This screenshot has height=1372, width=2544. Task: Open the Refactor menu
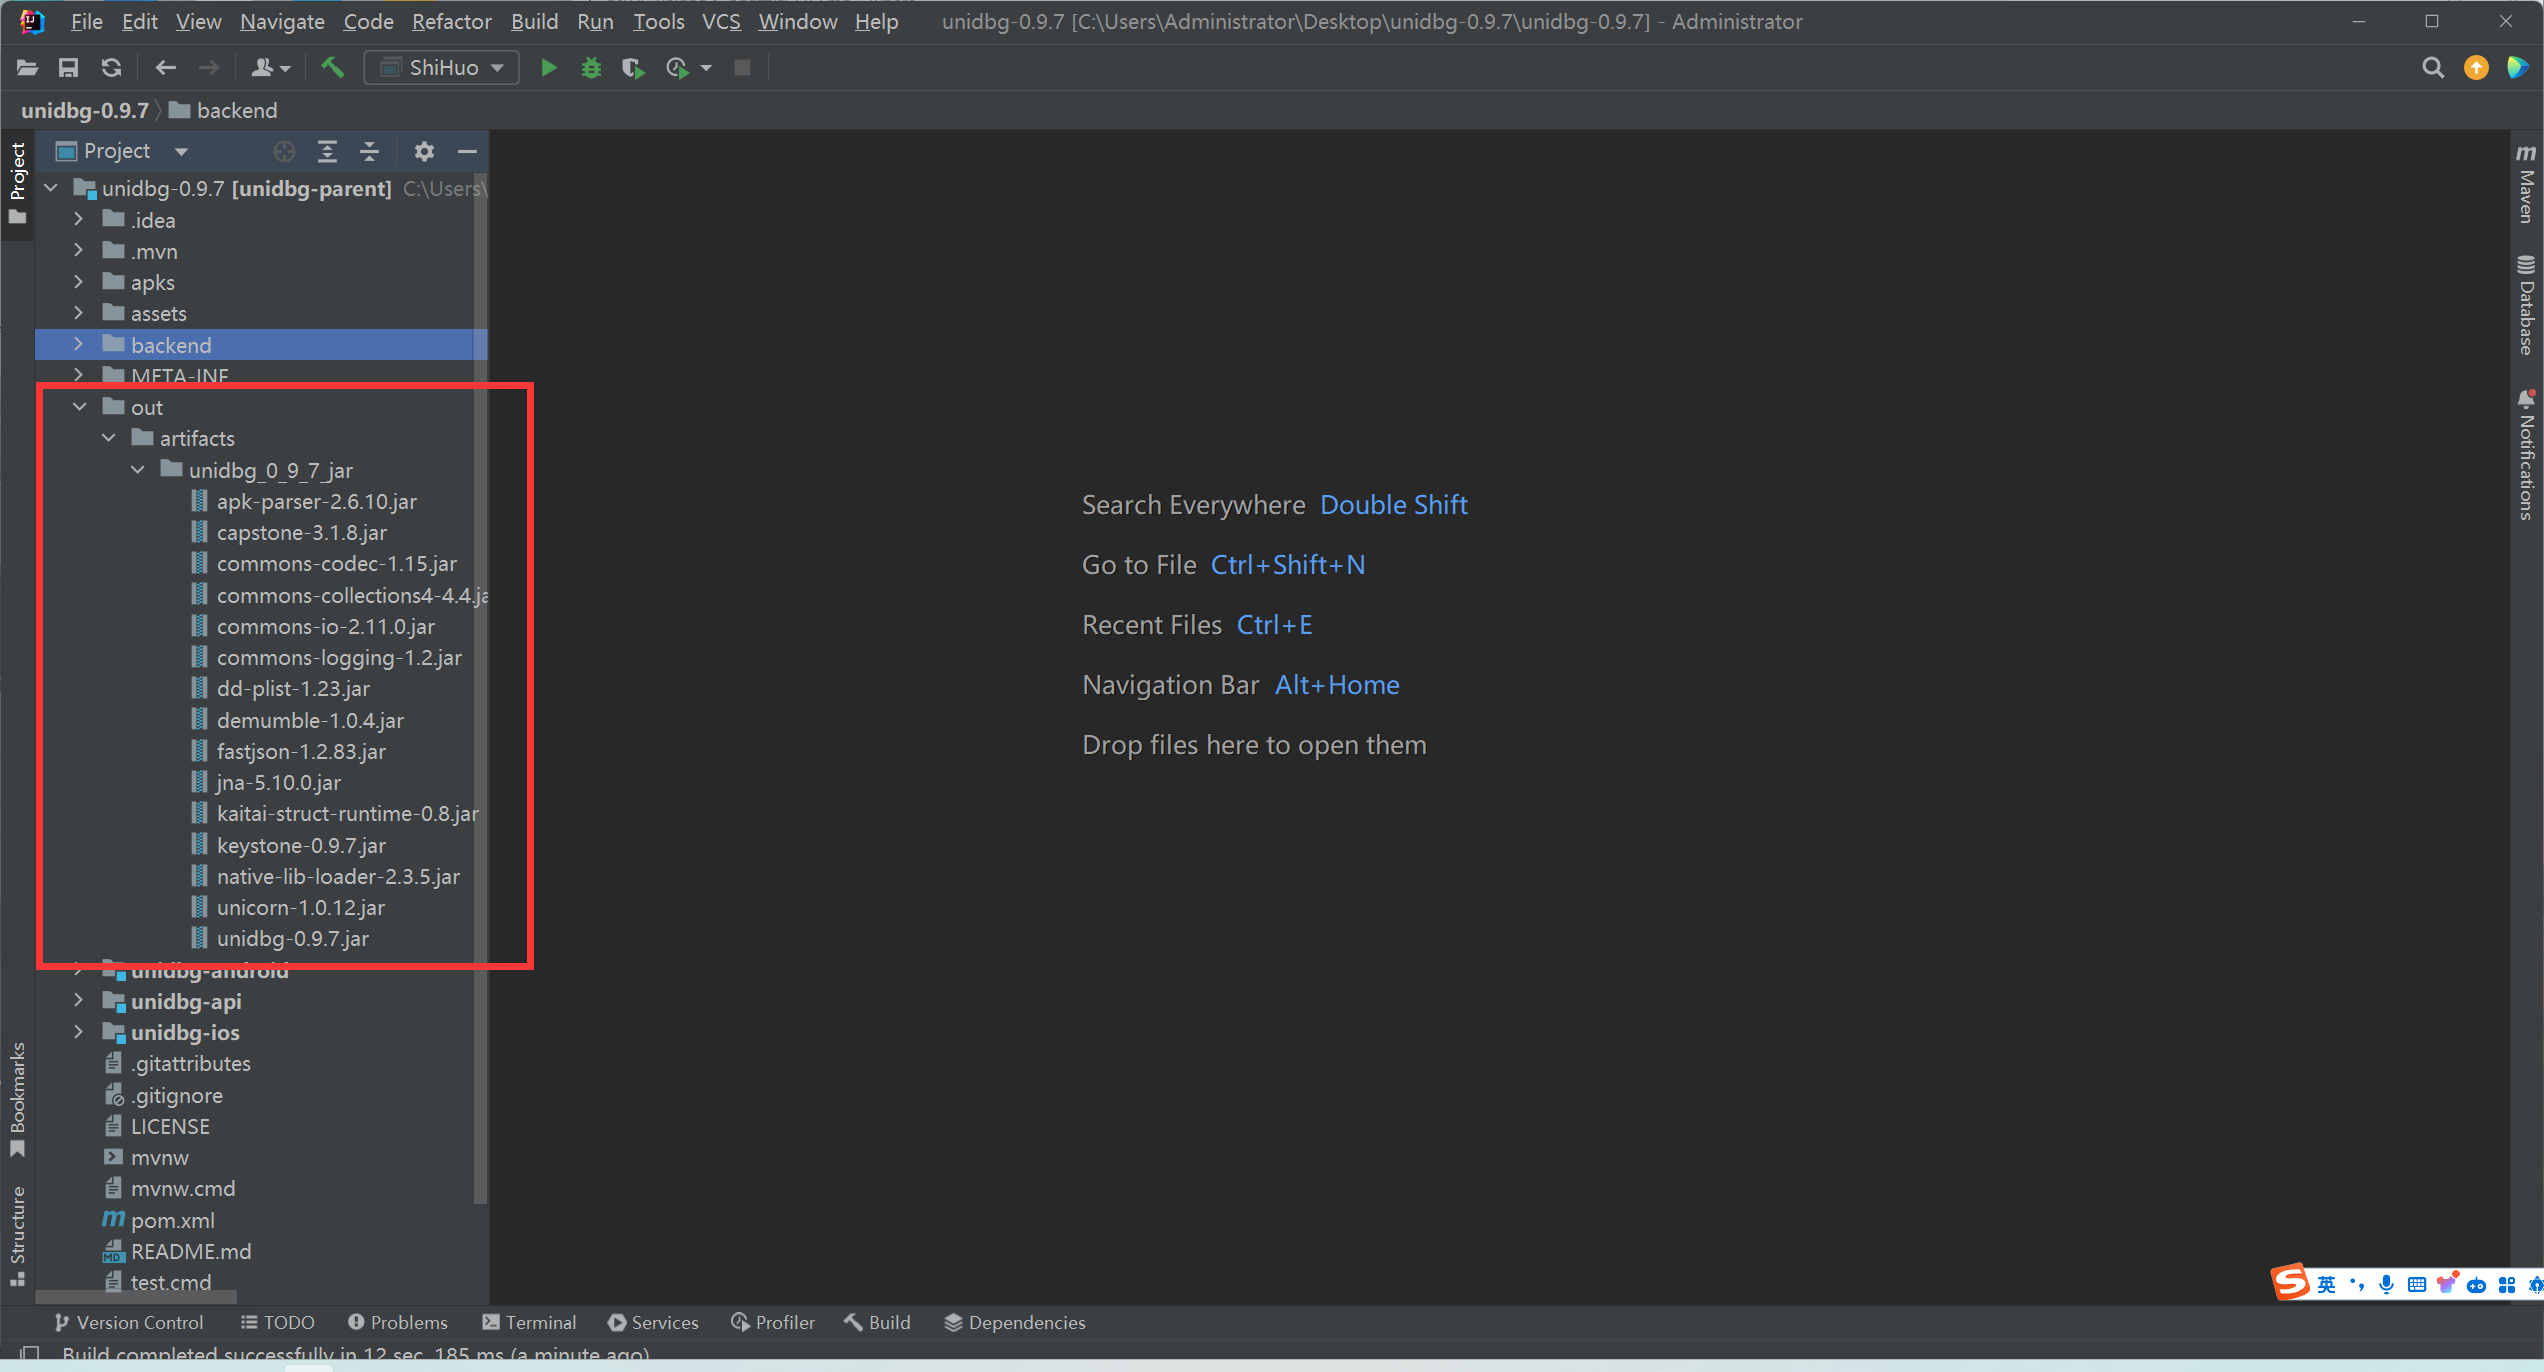[451, 22]
